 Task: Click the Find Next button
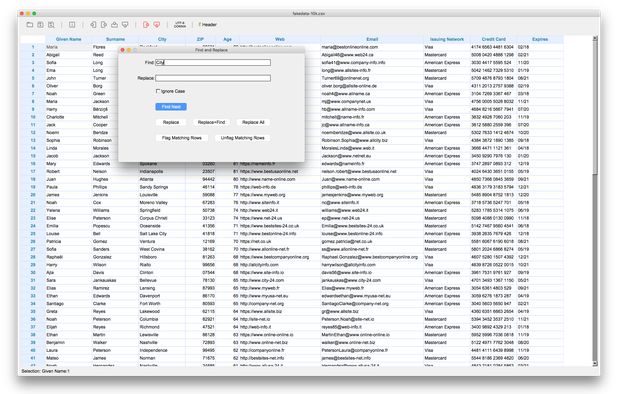pos(171,107)
